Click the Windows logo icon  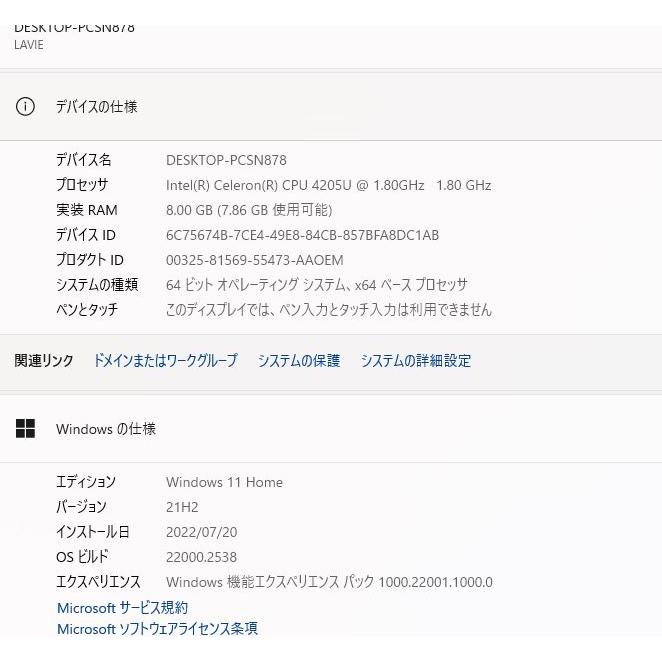[x=25, y=429]
